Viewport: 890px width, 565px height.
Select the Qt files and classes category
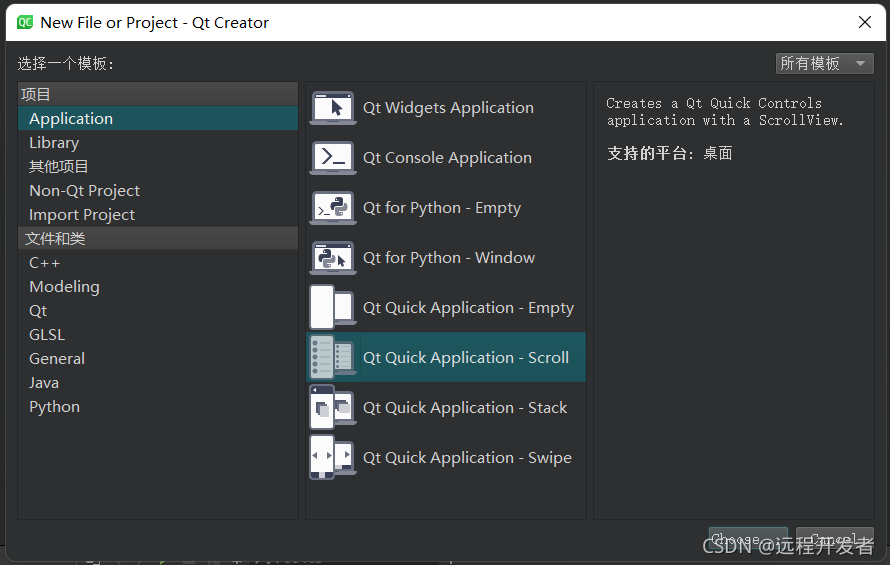tap(158, 311)
